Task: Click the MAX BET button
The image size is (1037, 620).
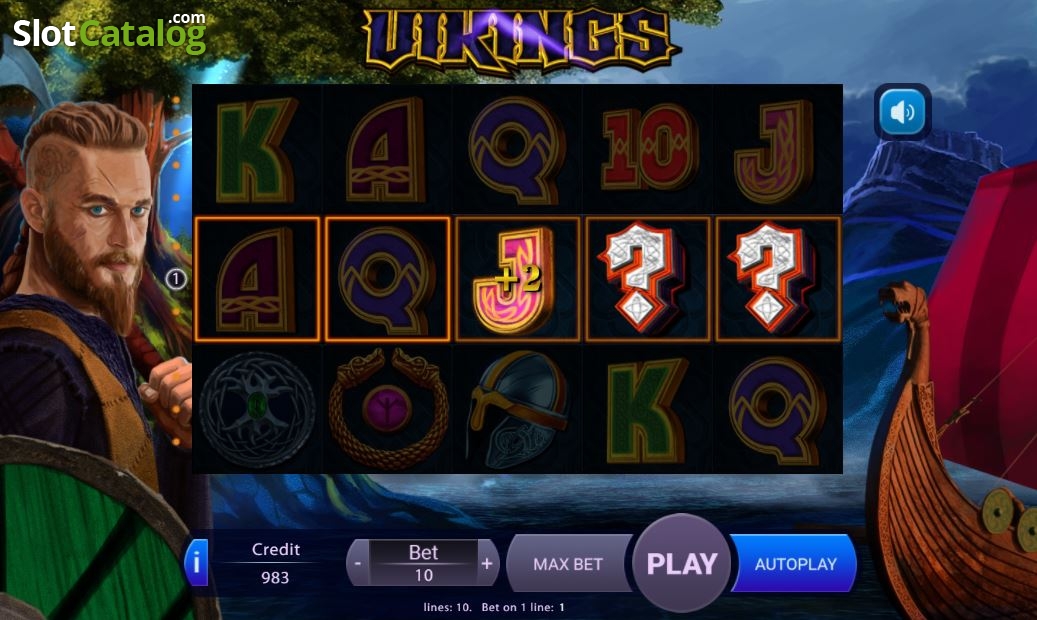Action: pyautogui.click(x=568, y=564)
